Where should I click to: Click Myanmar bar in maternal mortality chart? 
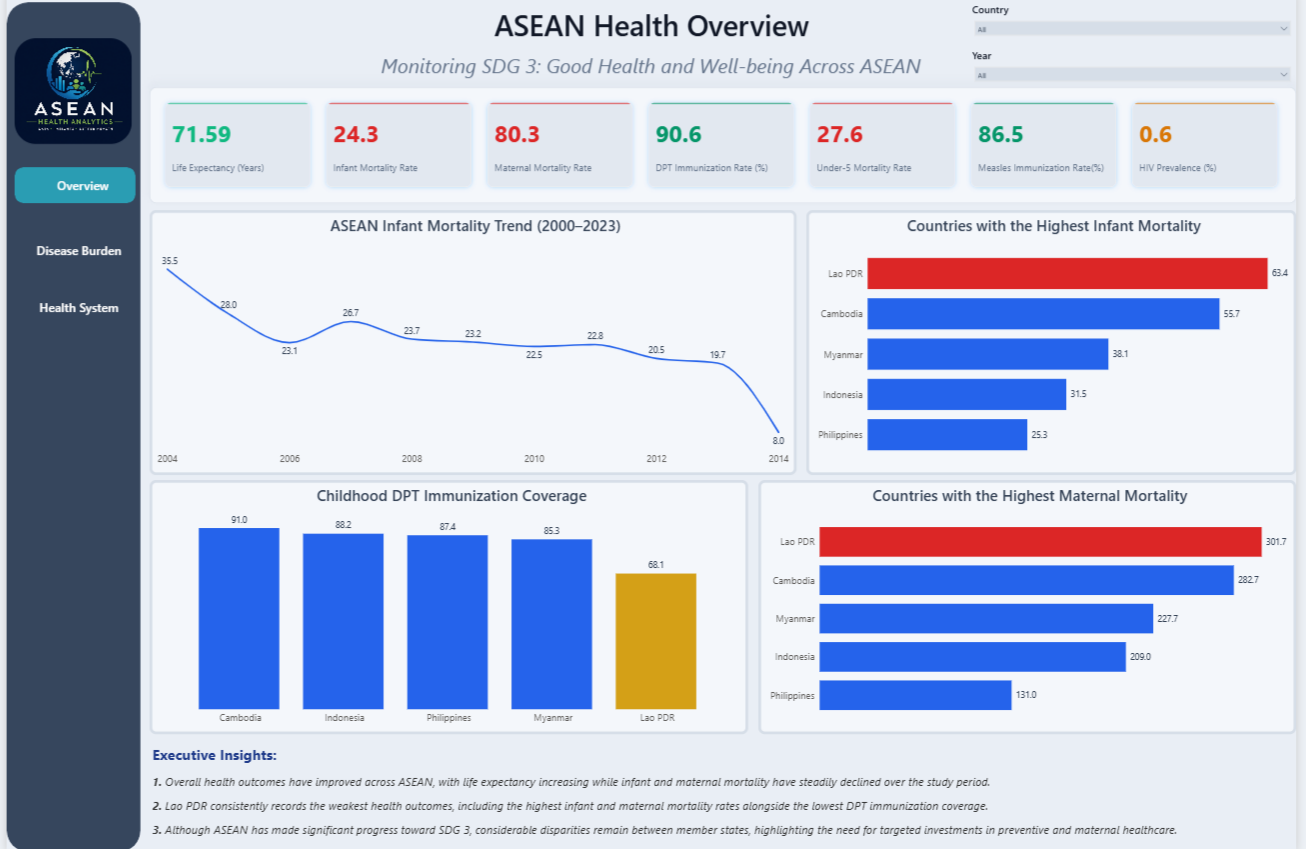click(986, 619)
